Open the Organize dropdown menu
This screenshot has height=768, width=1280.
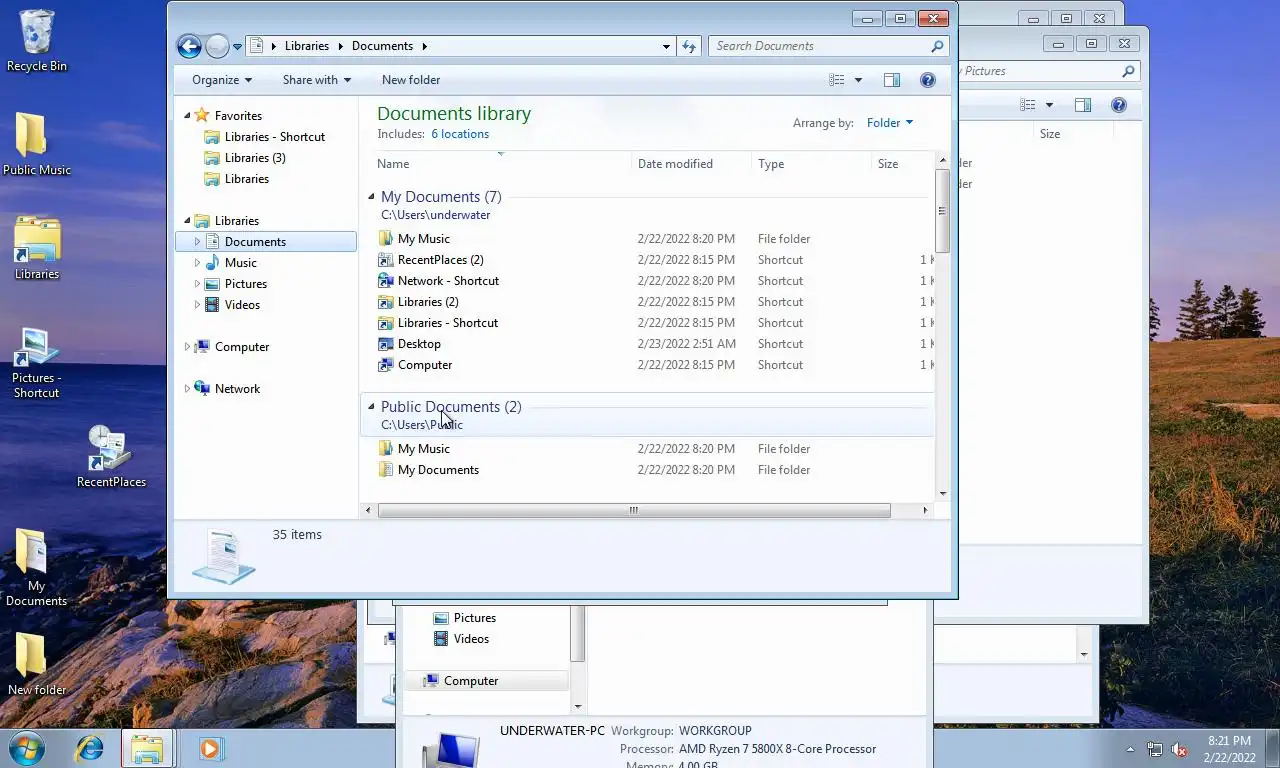pos(222,80)
